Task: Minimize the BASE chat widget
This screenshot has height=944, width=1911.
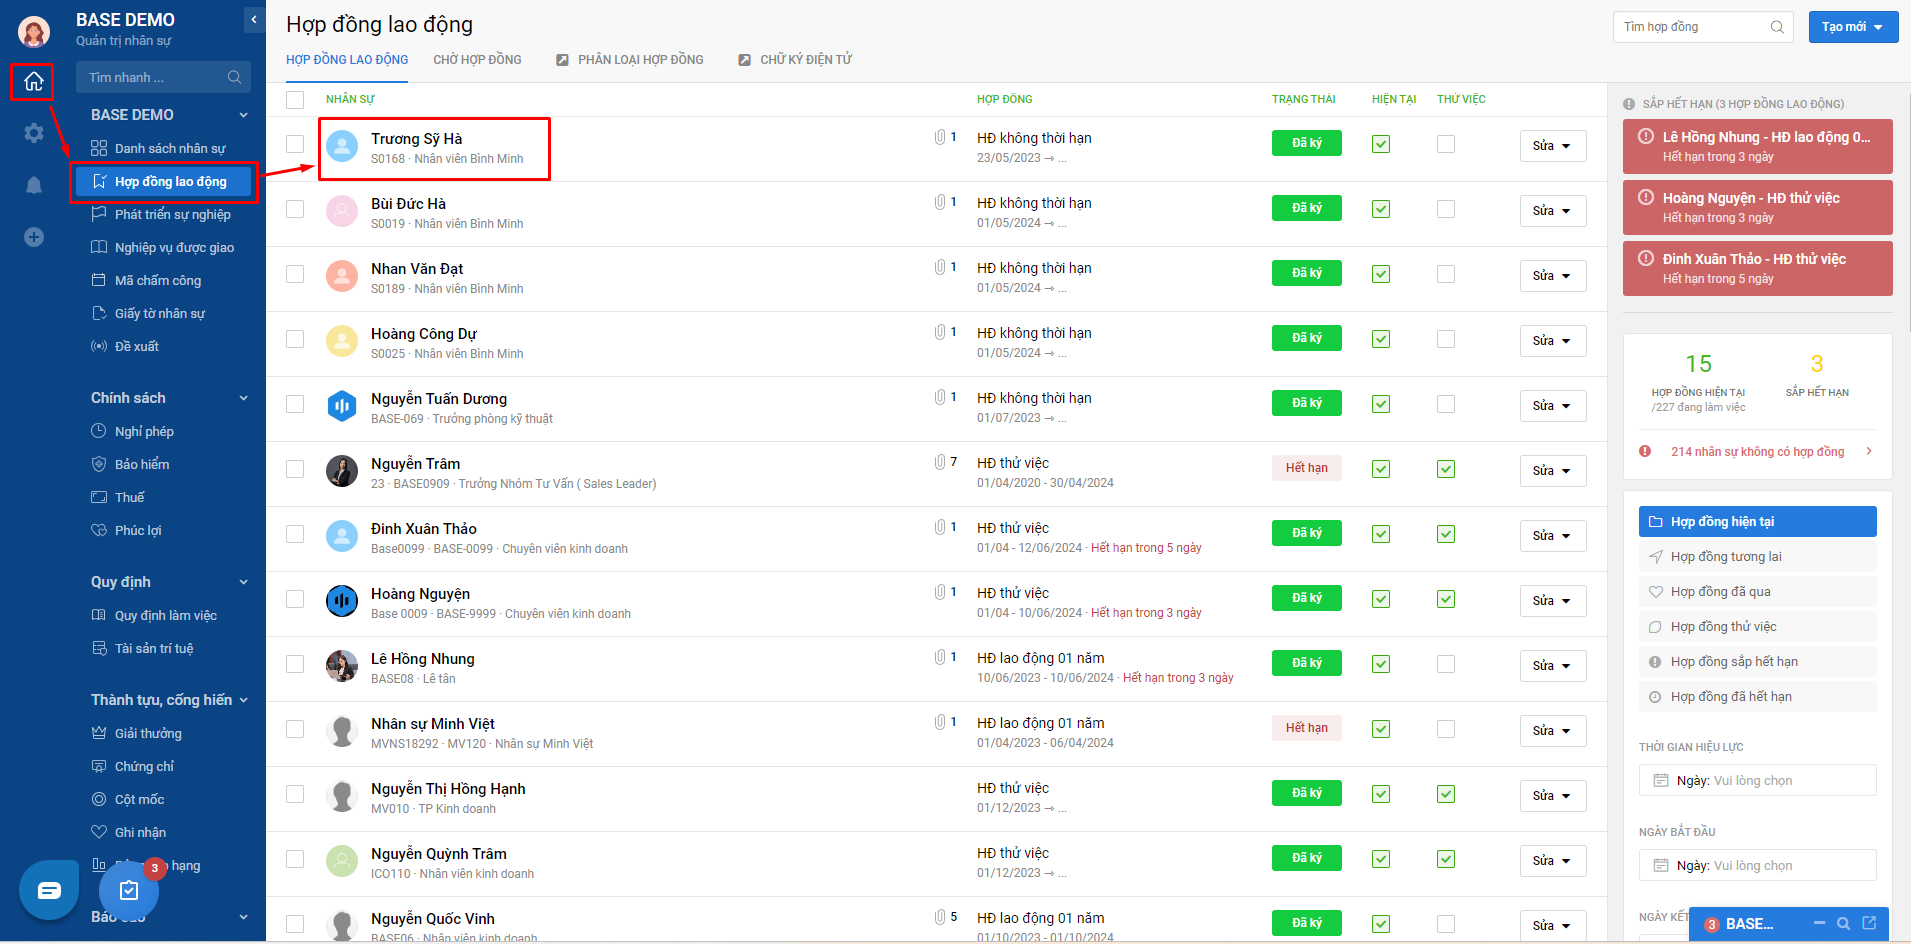Action: point(1819,923)
